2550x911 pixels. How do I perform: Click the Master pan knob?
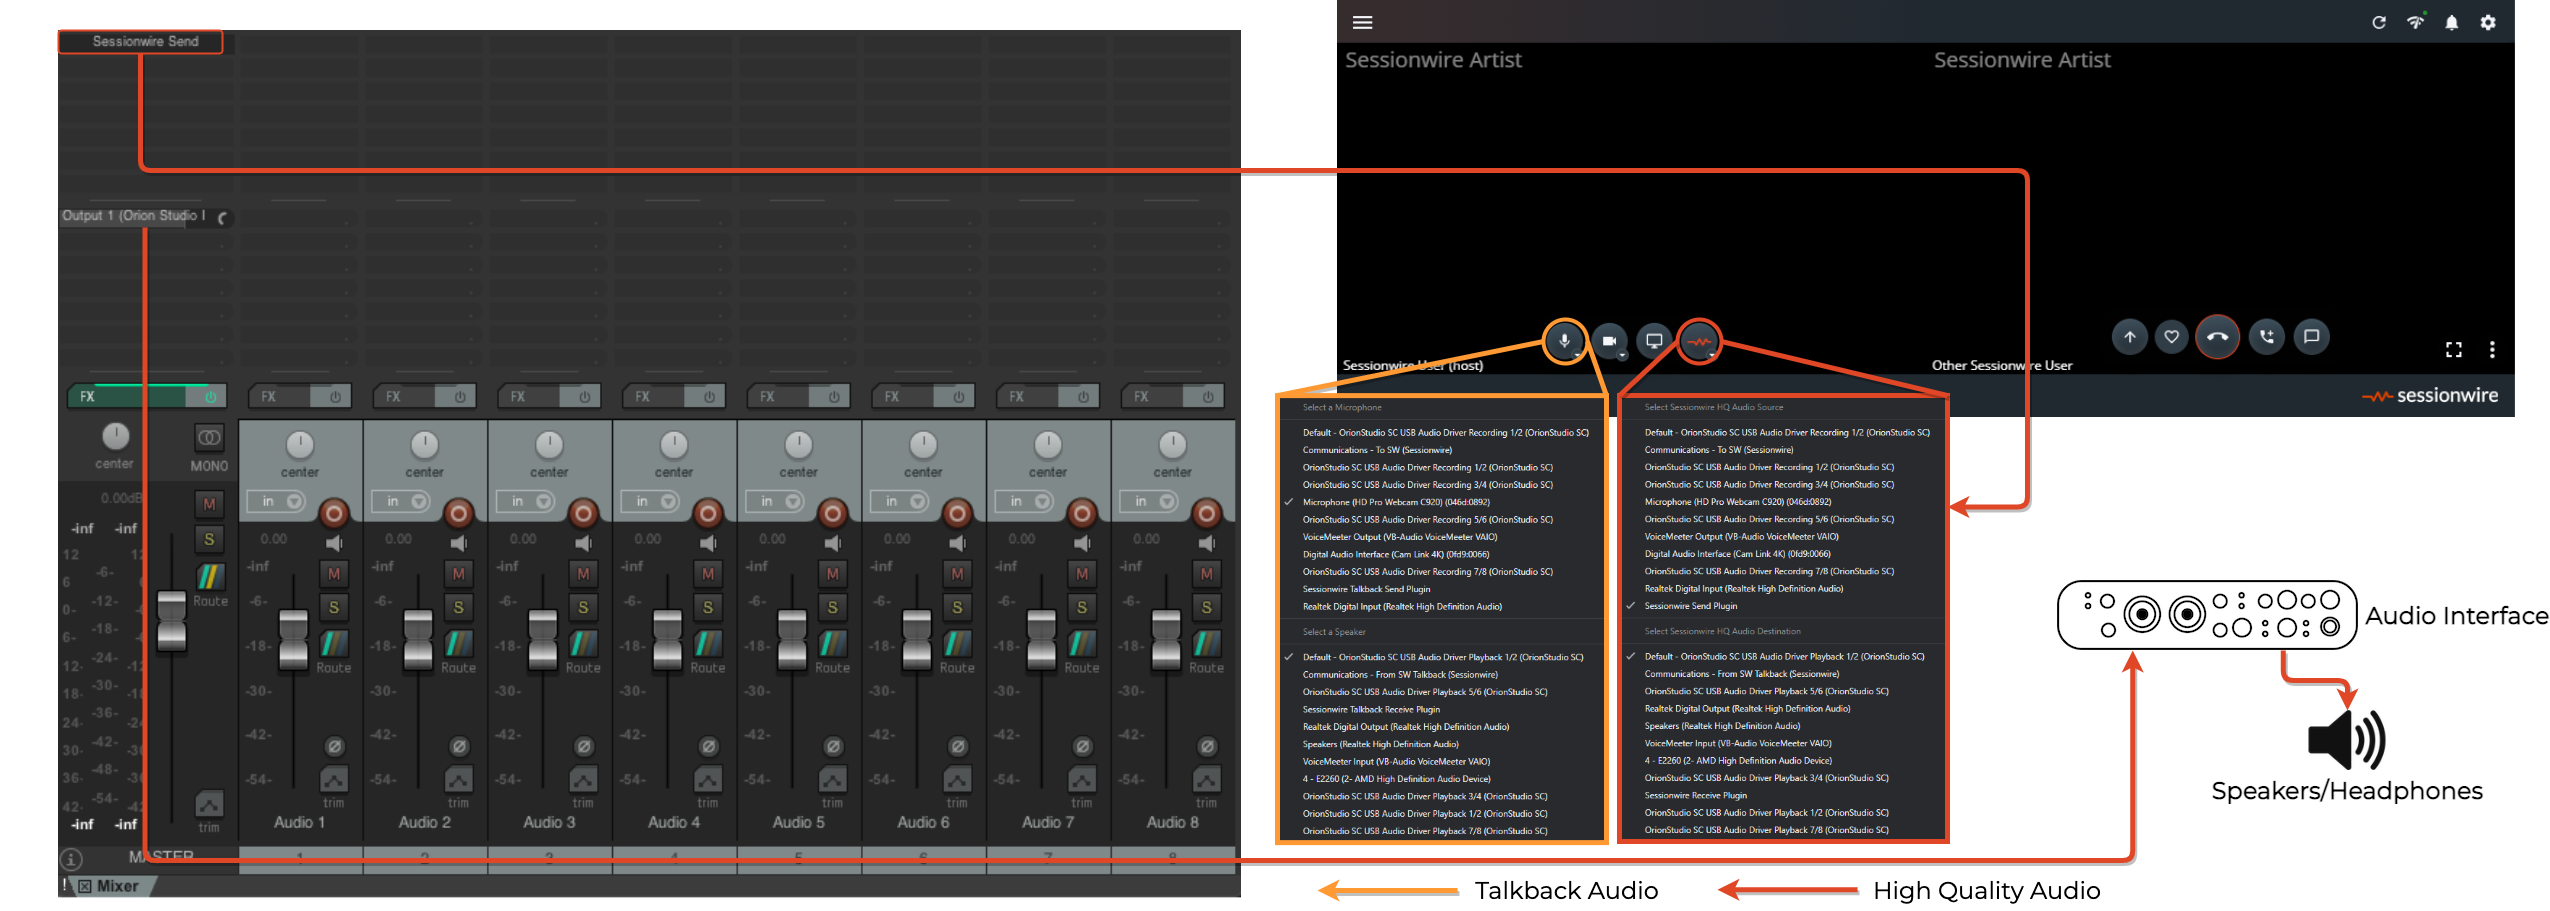click(x=116, y=436)
